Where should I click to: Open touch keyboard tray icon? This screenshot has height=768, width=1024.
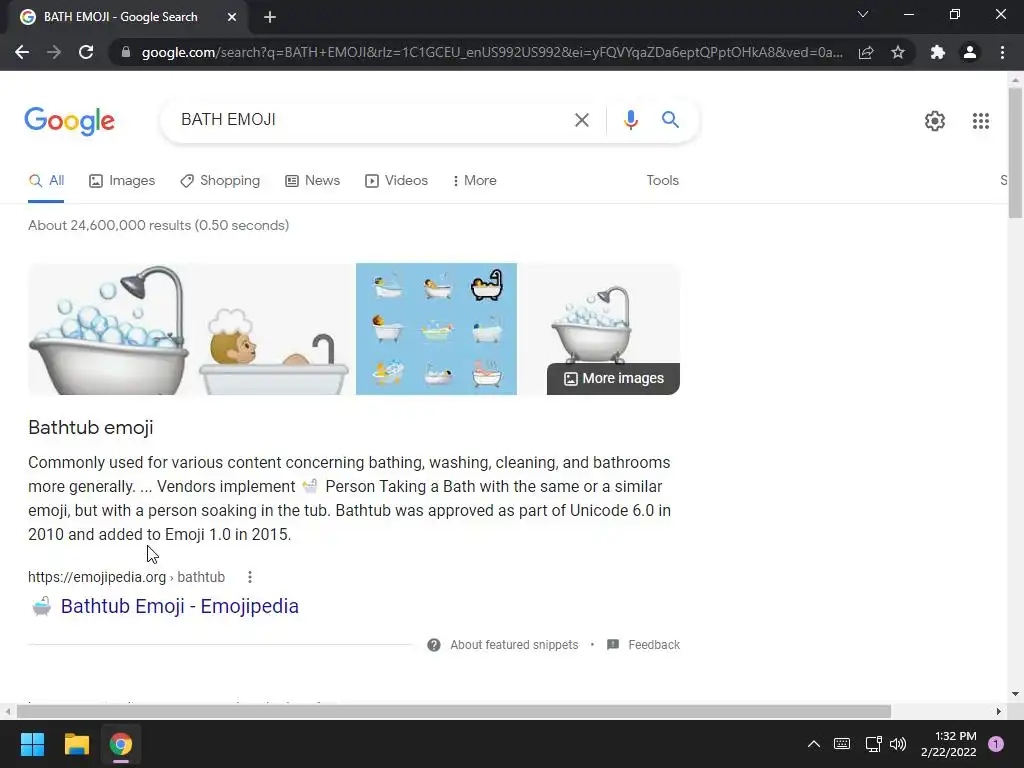tap(842, 744)
